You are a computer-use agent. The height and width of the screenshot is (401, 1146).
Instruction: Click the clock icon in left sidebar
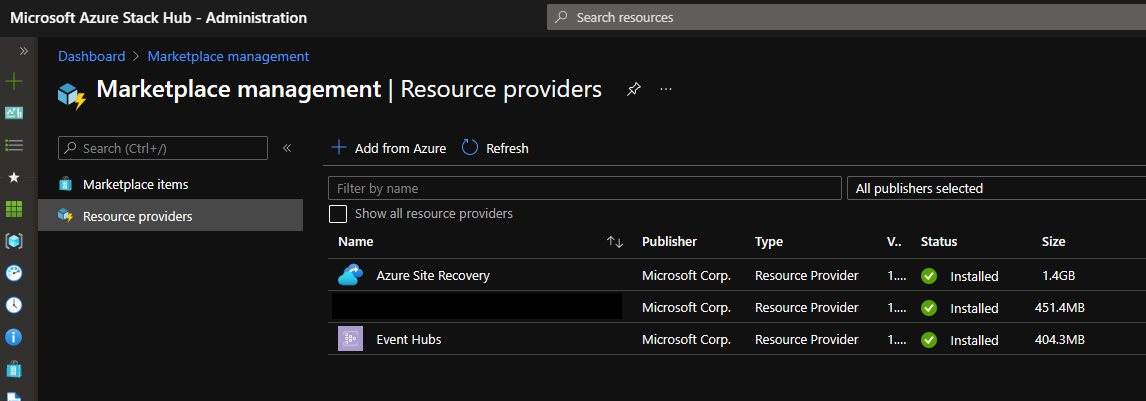[14, 305]
